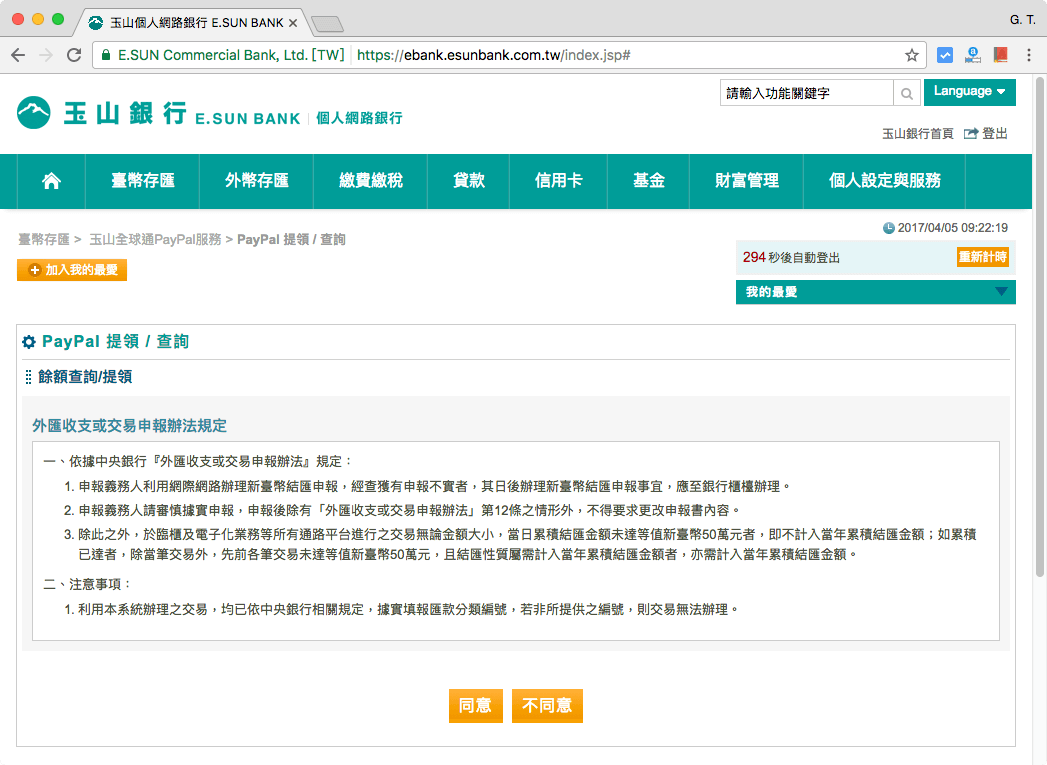The height and width of the screenshot is (765, 1047).
Task: Open the Language dropdown
Action: [x=969, y=91]
